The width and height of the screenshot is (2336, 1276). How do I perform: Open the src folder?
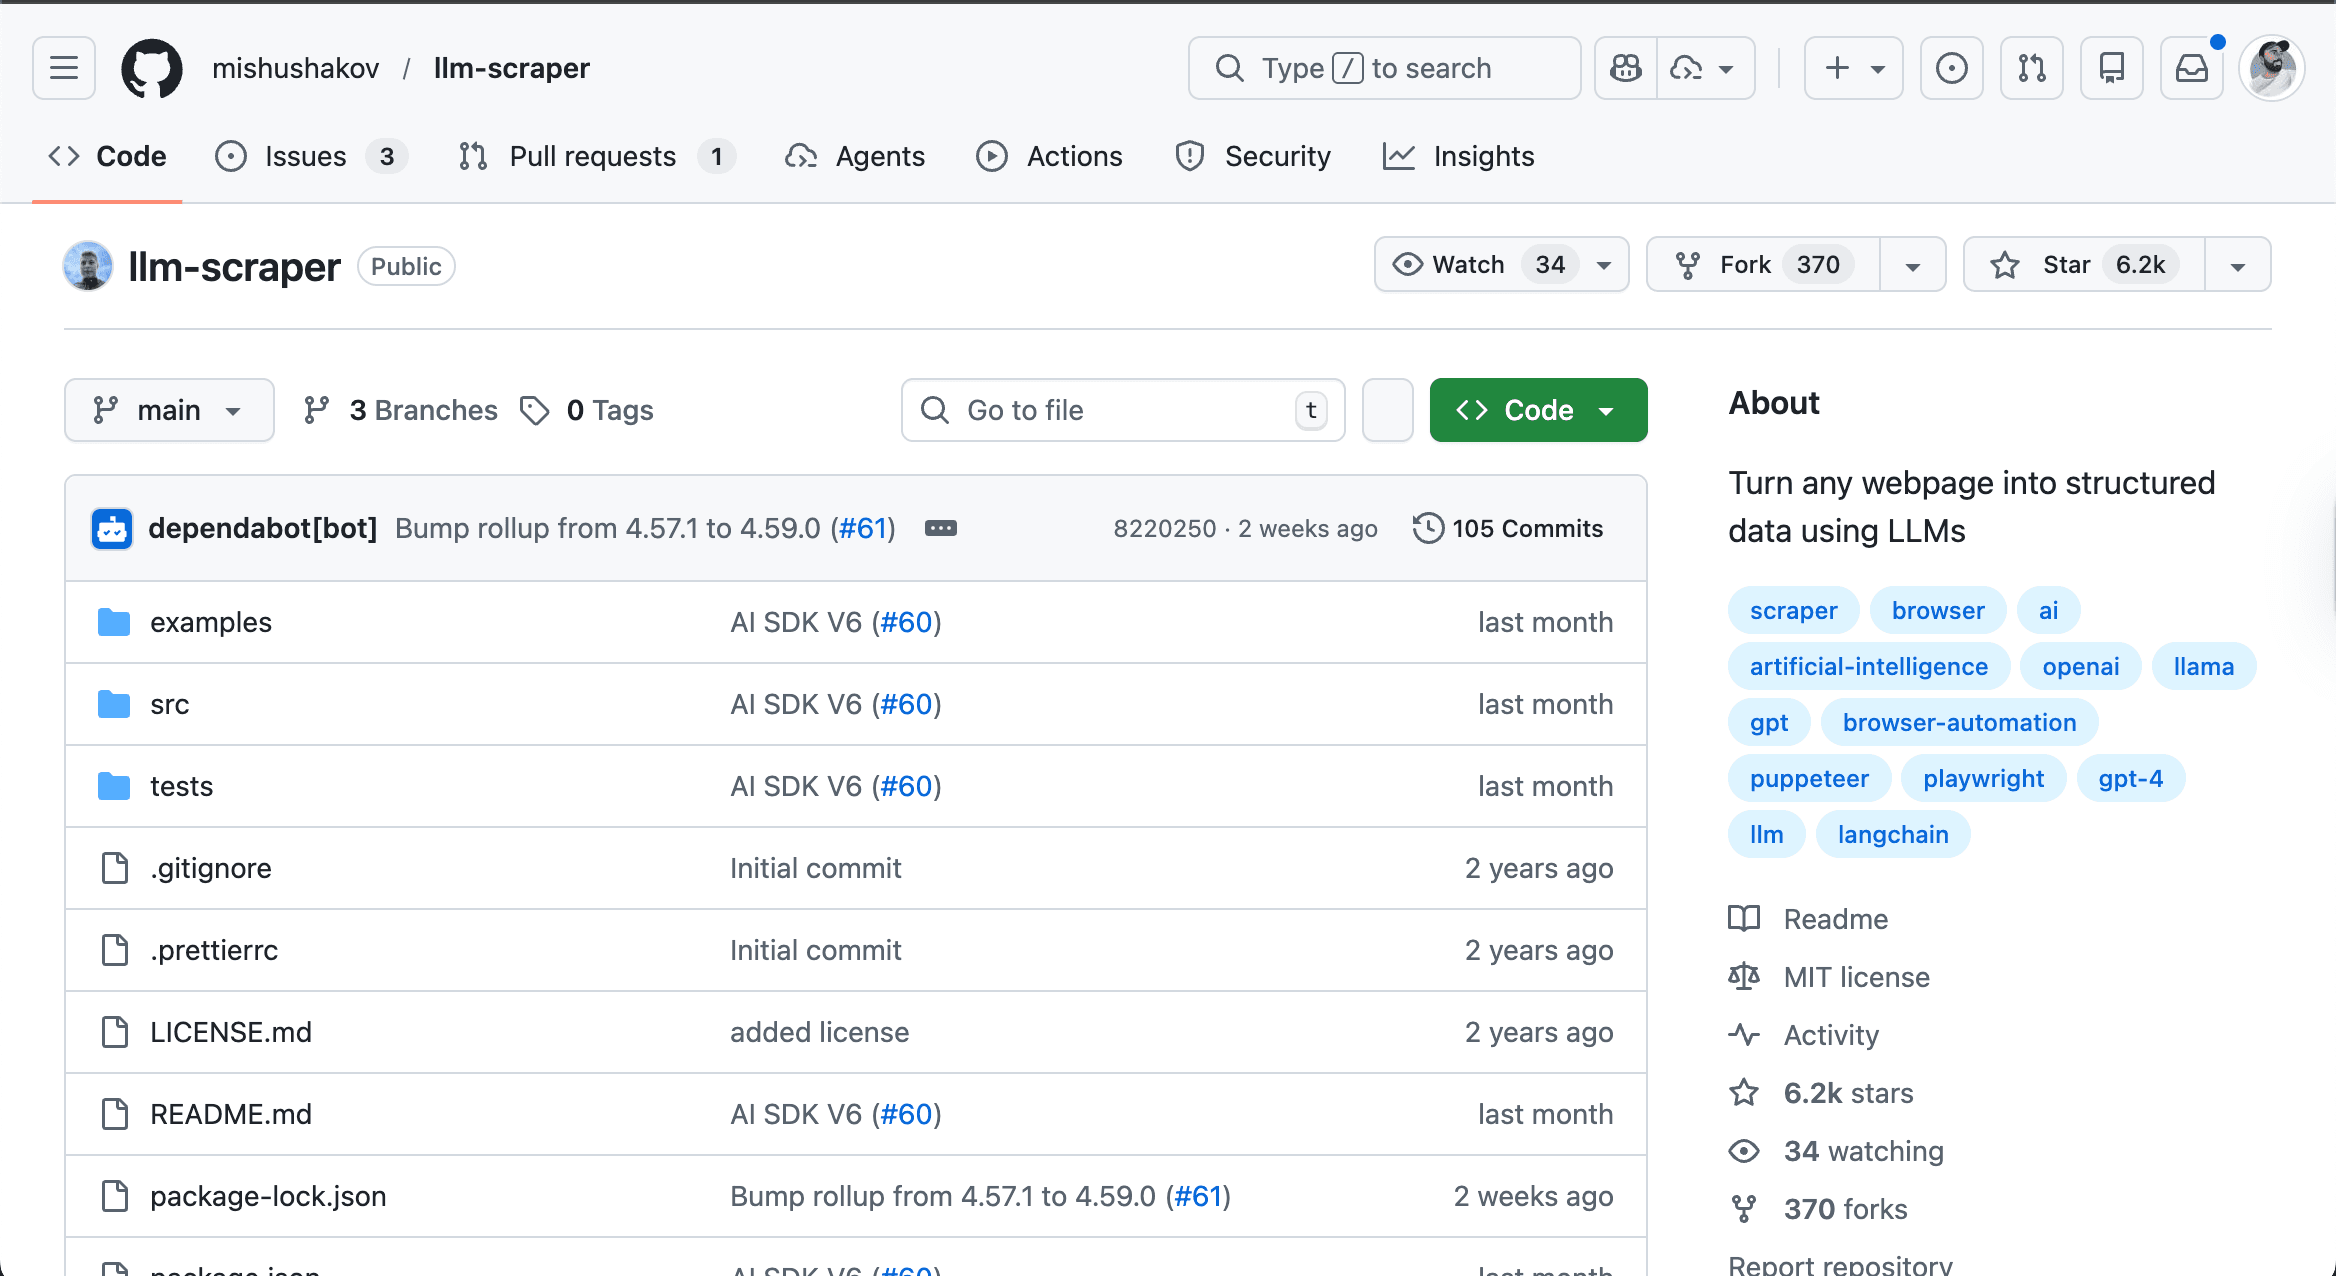[169, 705]
